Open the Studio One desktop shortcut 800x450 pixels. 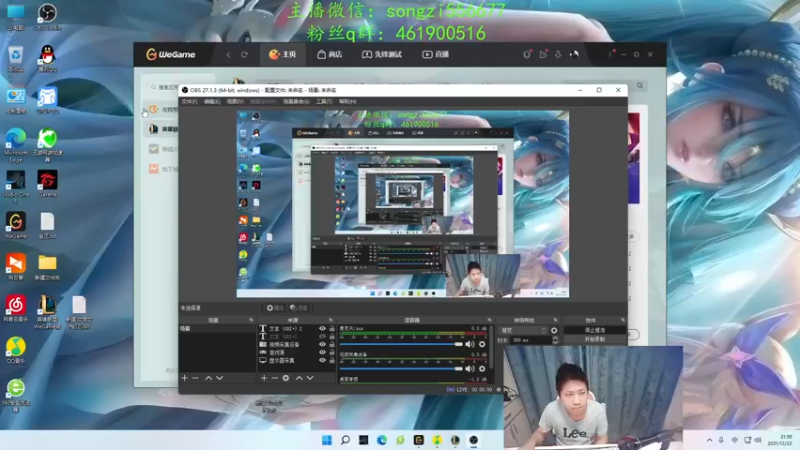pyautogui.click(x=16, y=186)
